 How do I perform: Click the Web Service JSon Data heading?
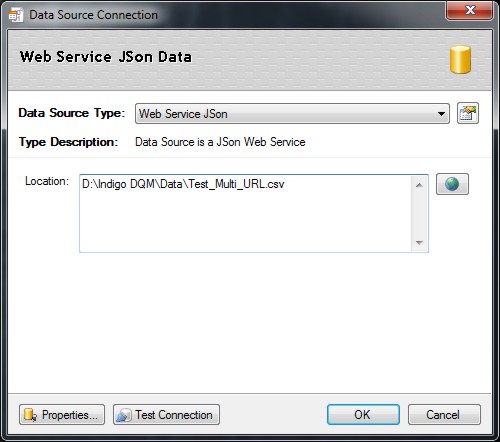coord(106,57)
